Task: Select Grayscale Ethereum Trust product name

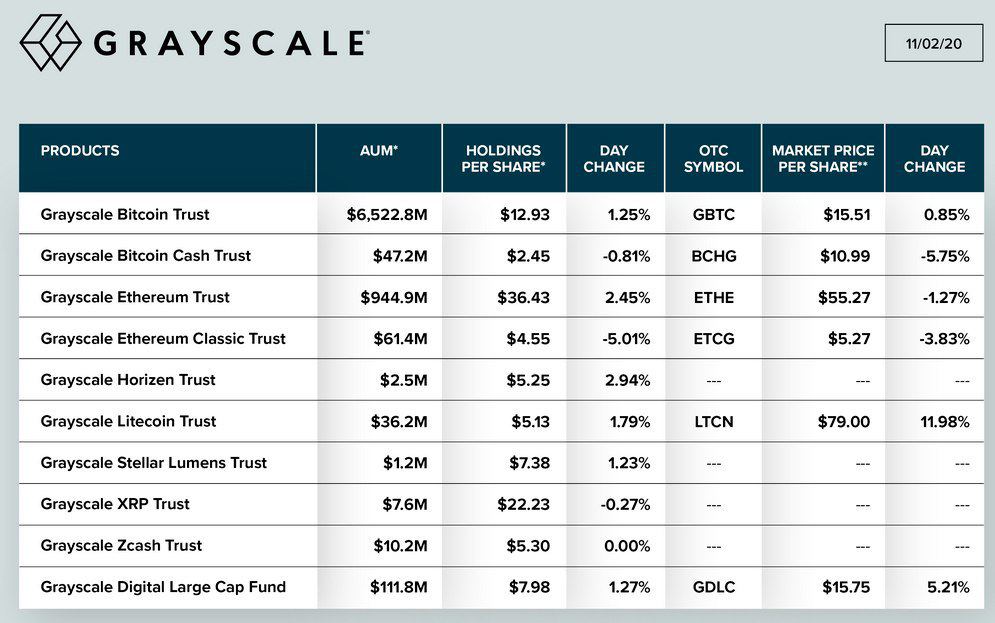Action: (x=135, y=297)
